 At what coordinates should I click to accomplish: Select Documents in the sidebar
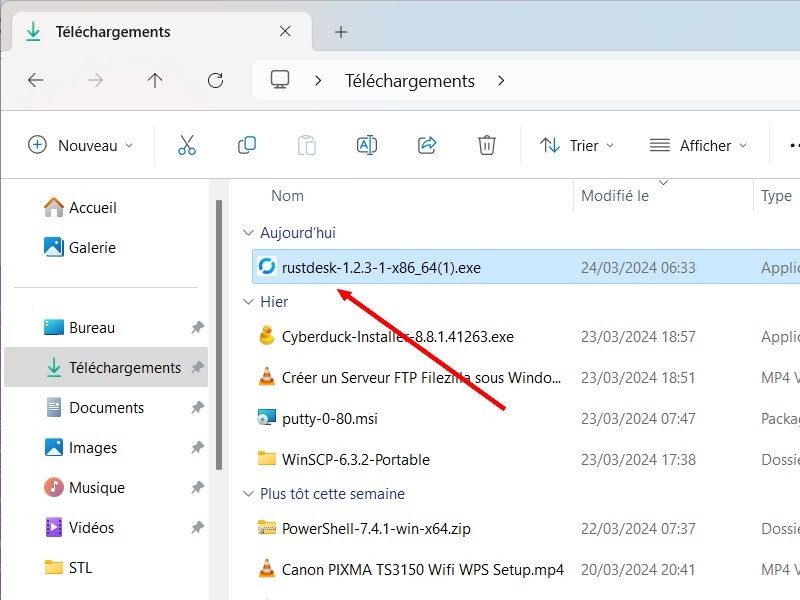(106, 408)
